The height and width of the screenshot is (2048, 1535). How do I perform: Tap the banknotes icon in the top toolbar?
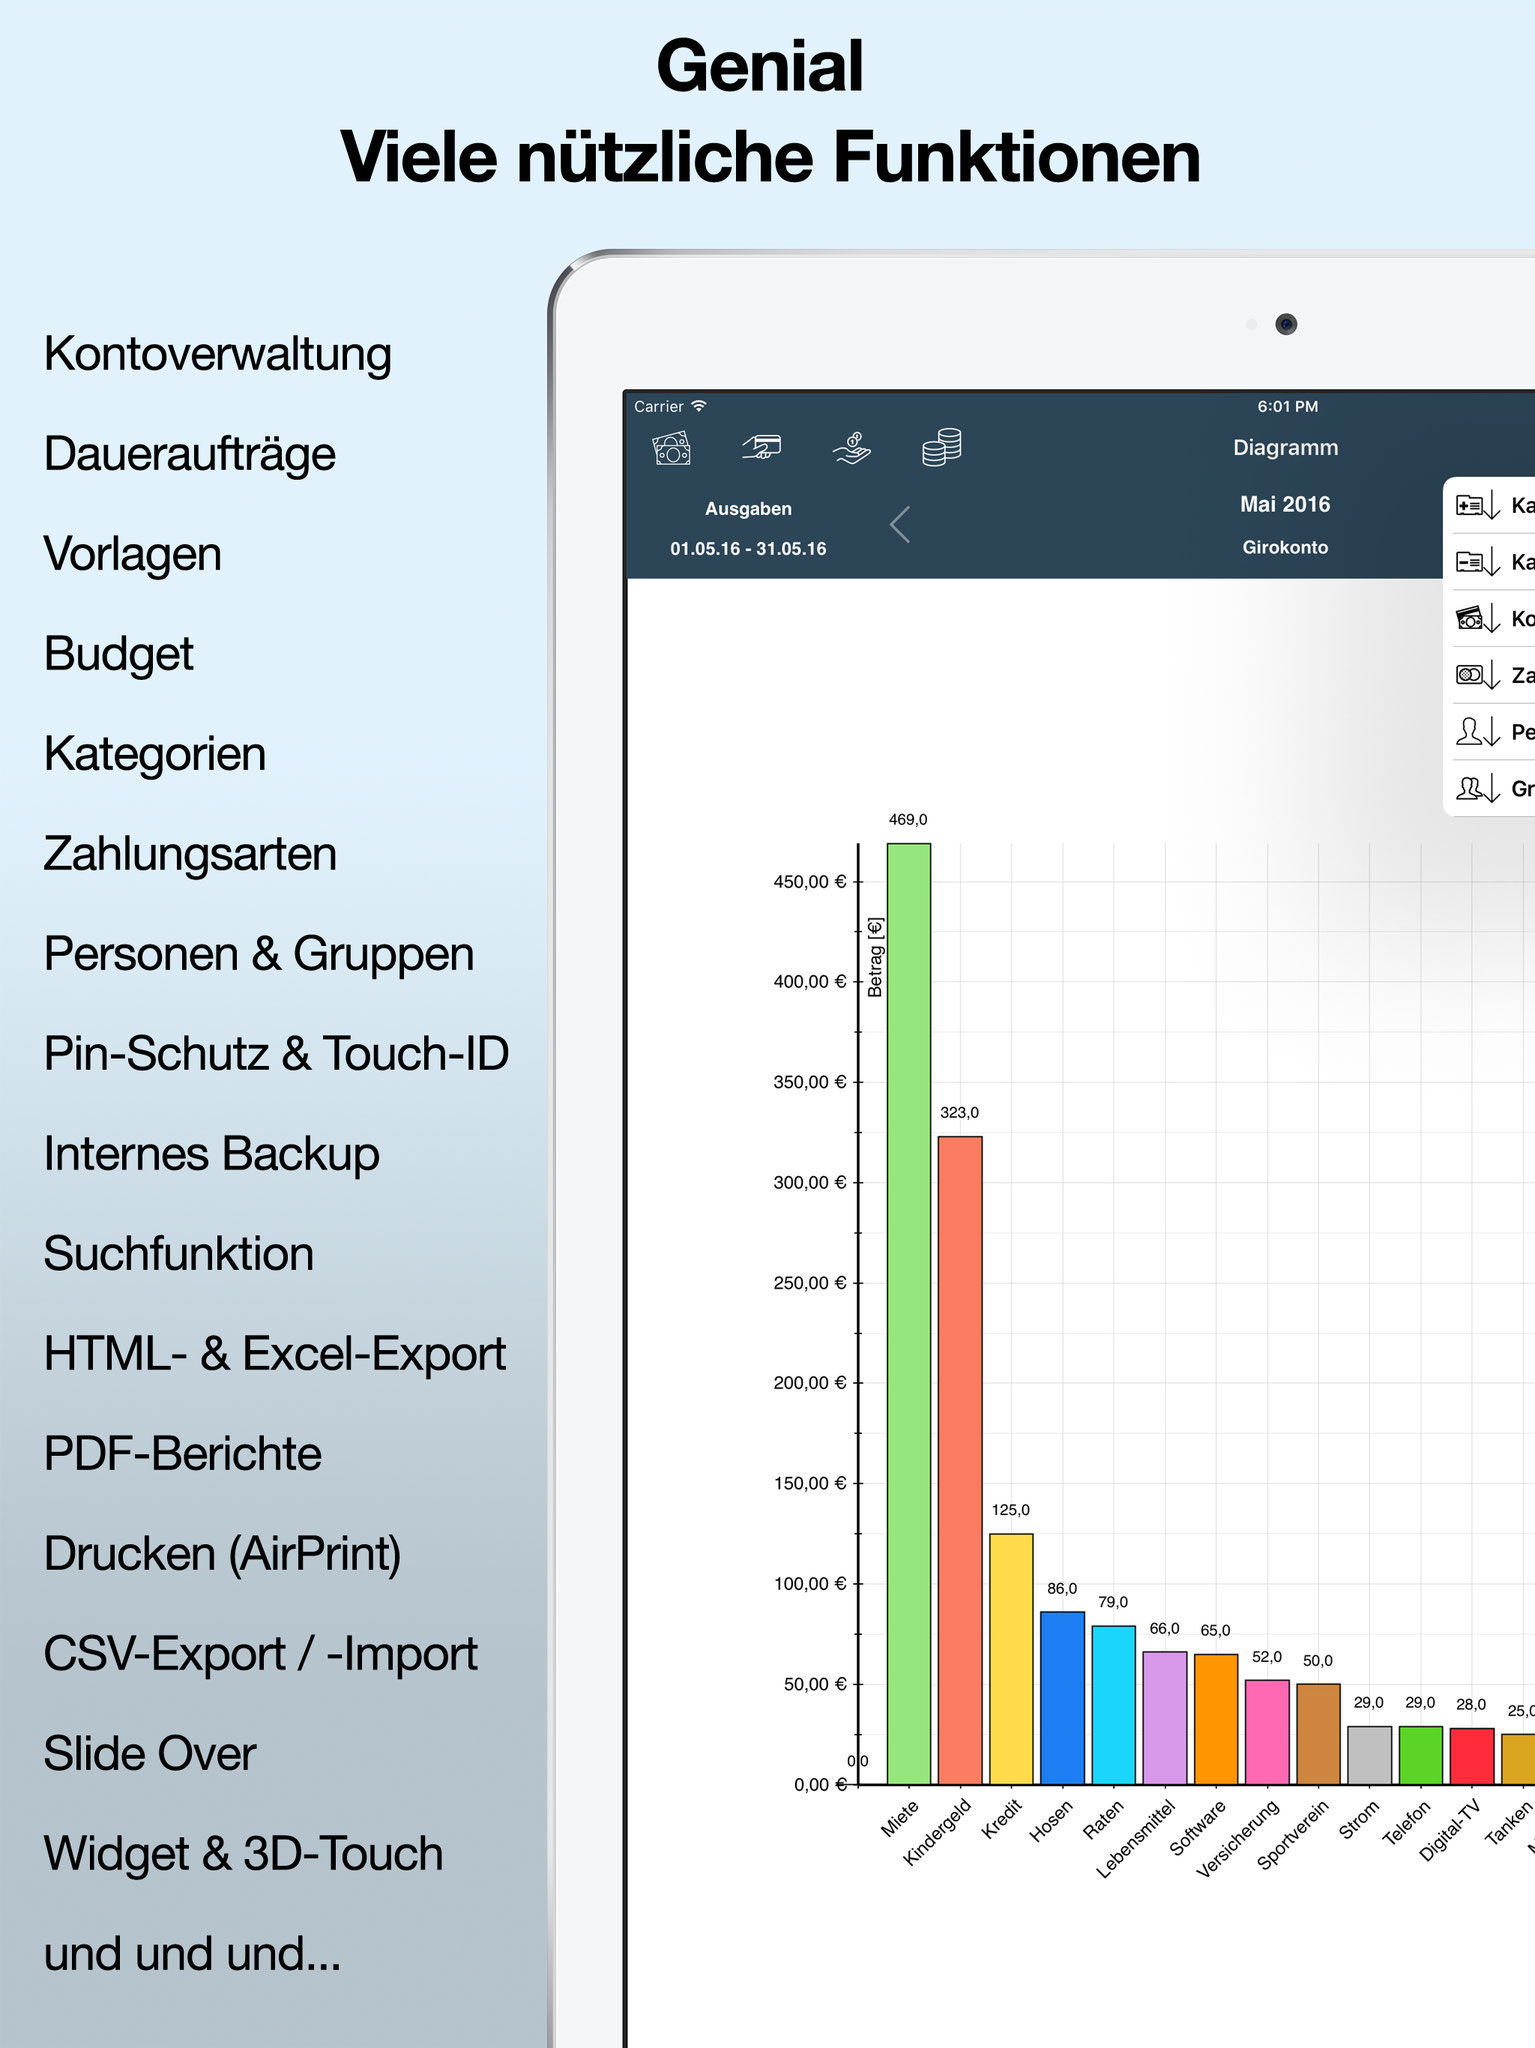672,448
